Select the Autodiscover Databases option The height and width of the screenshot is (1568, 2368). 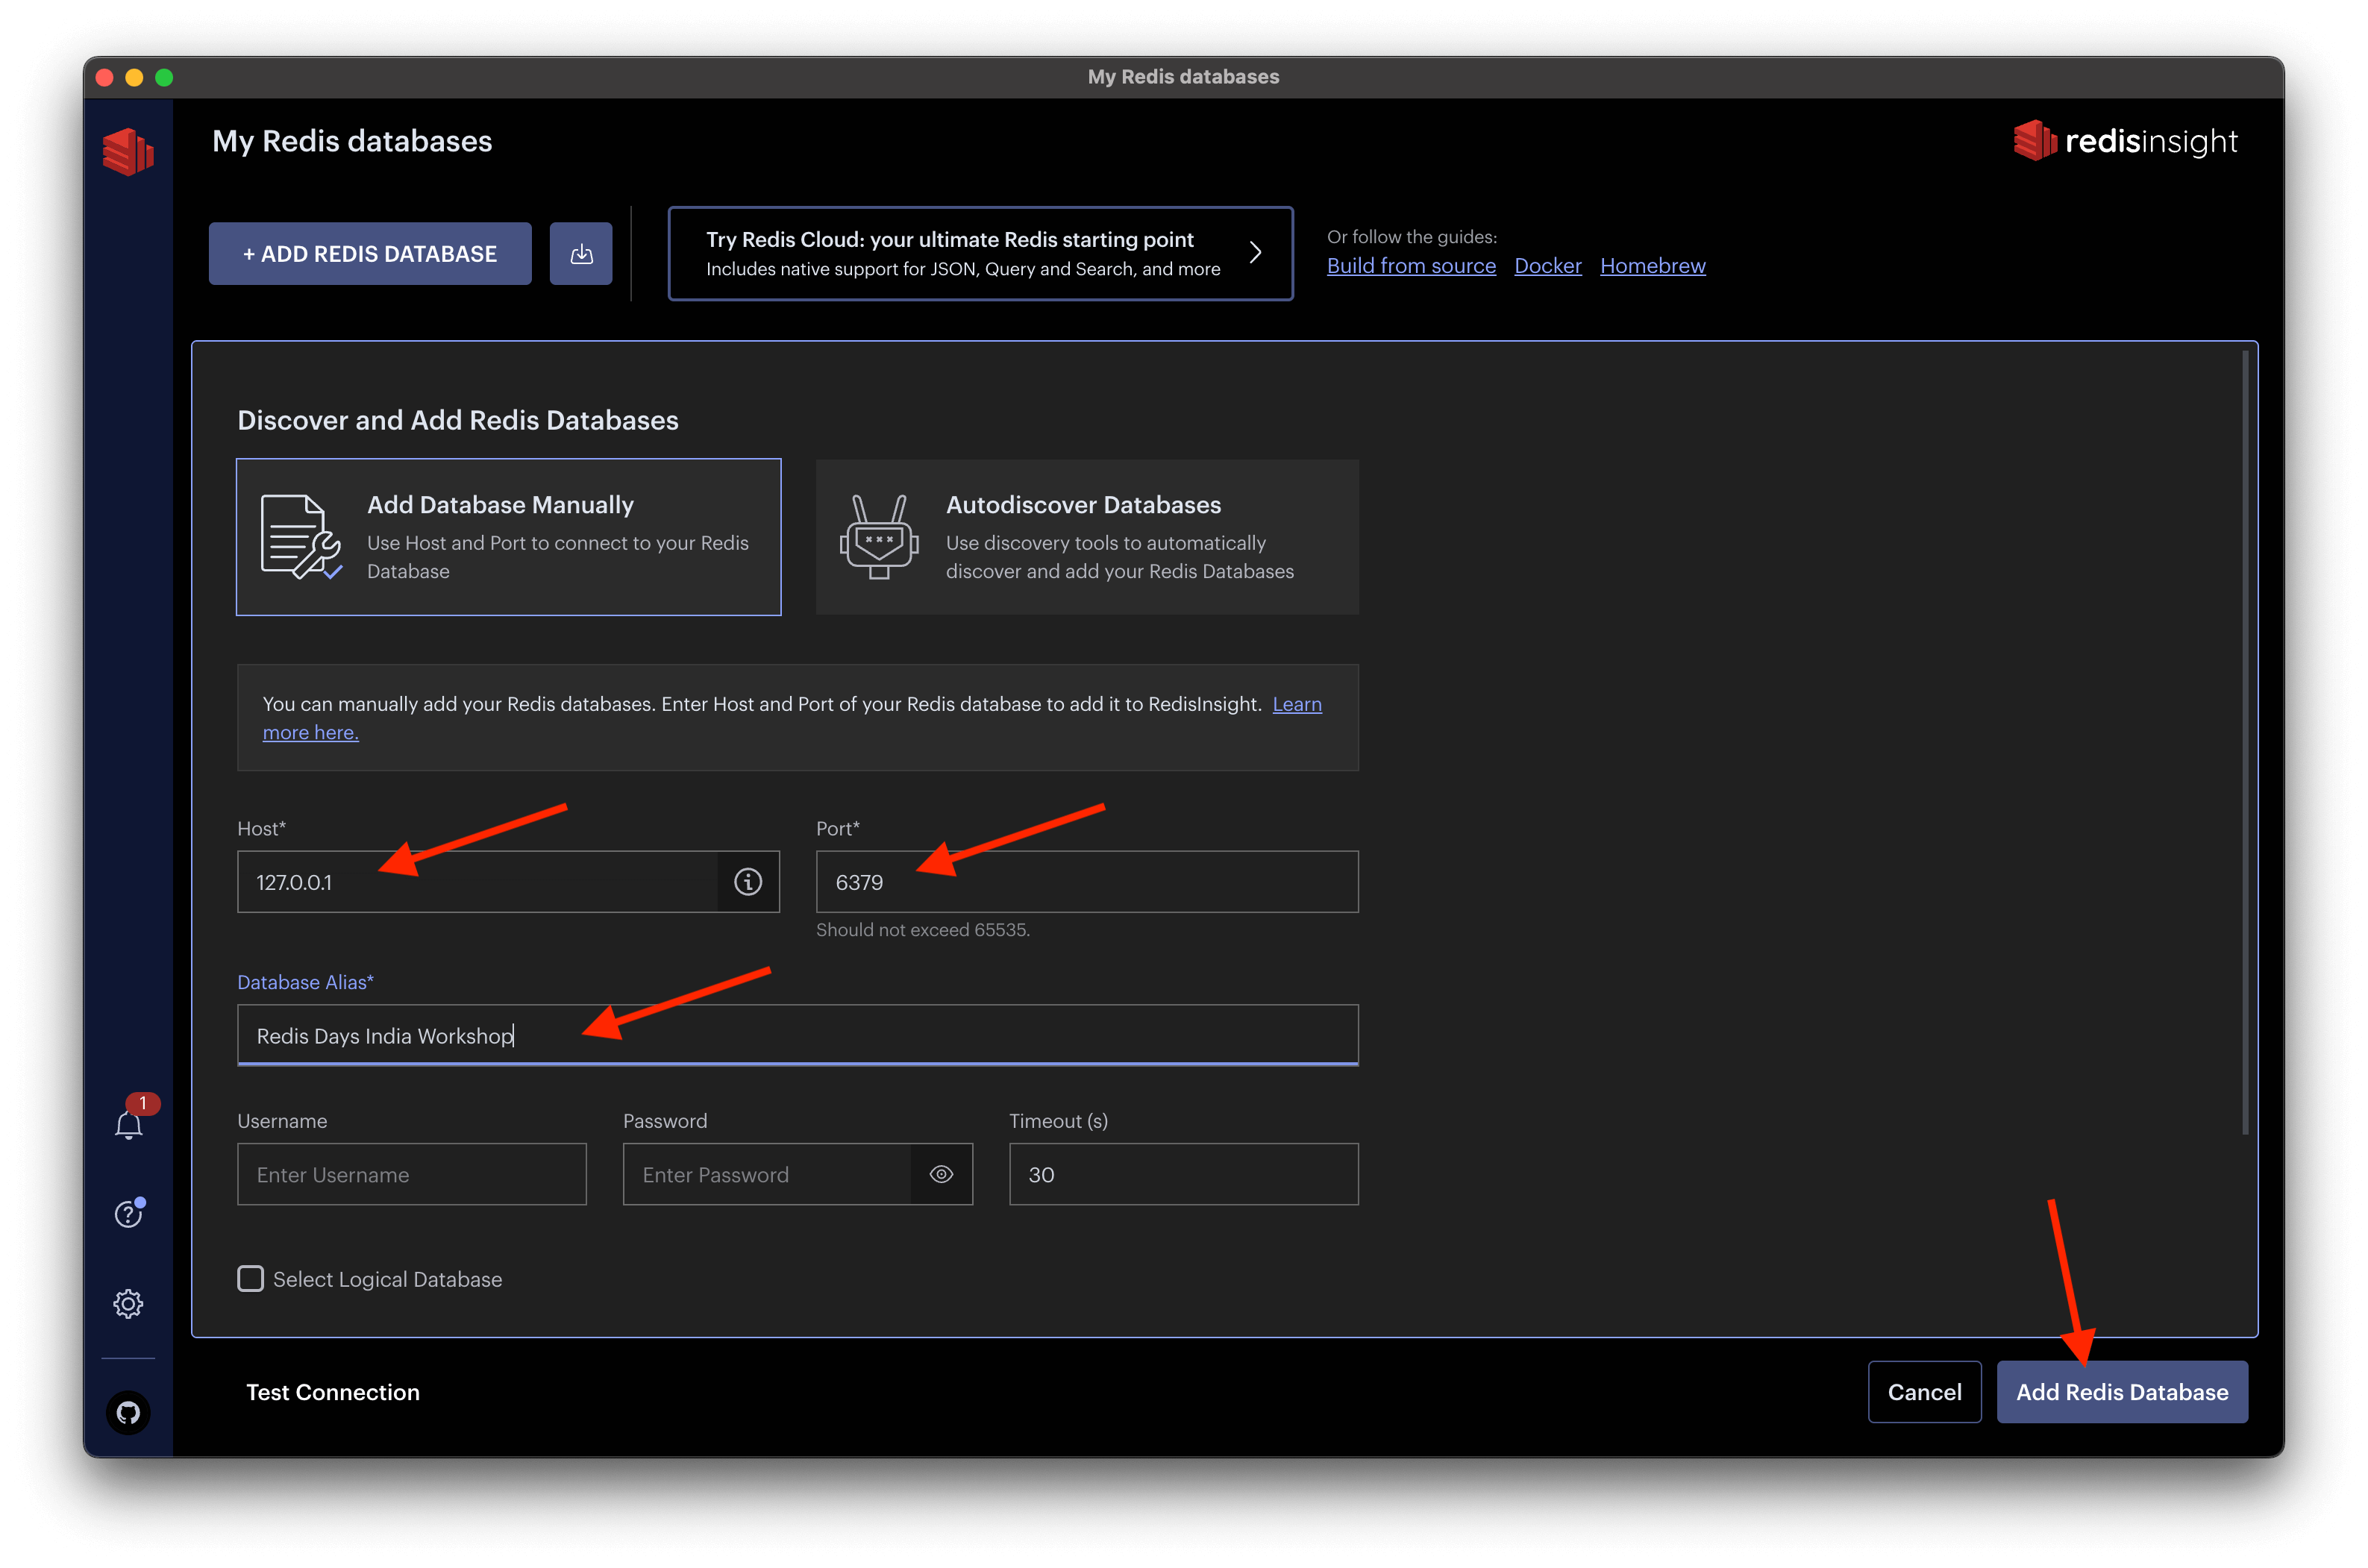[1087, 537]
